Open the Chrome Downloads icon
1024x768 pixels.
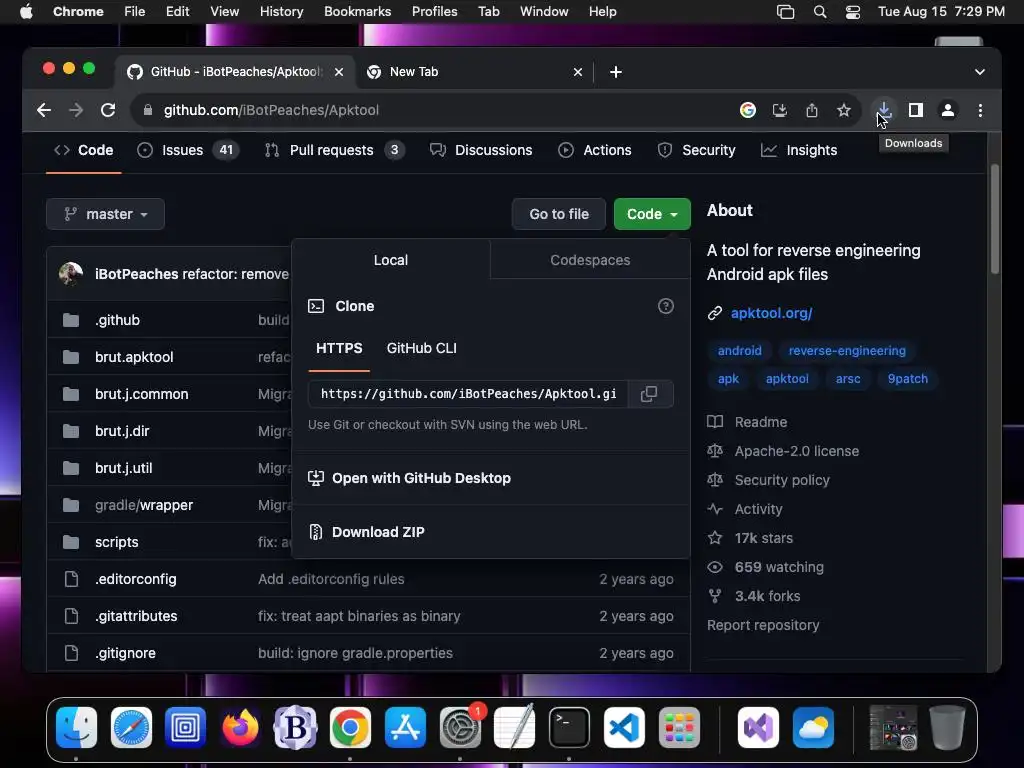click(883, 110)
